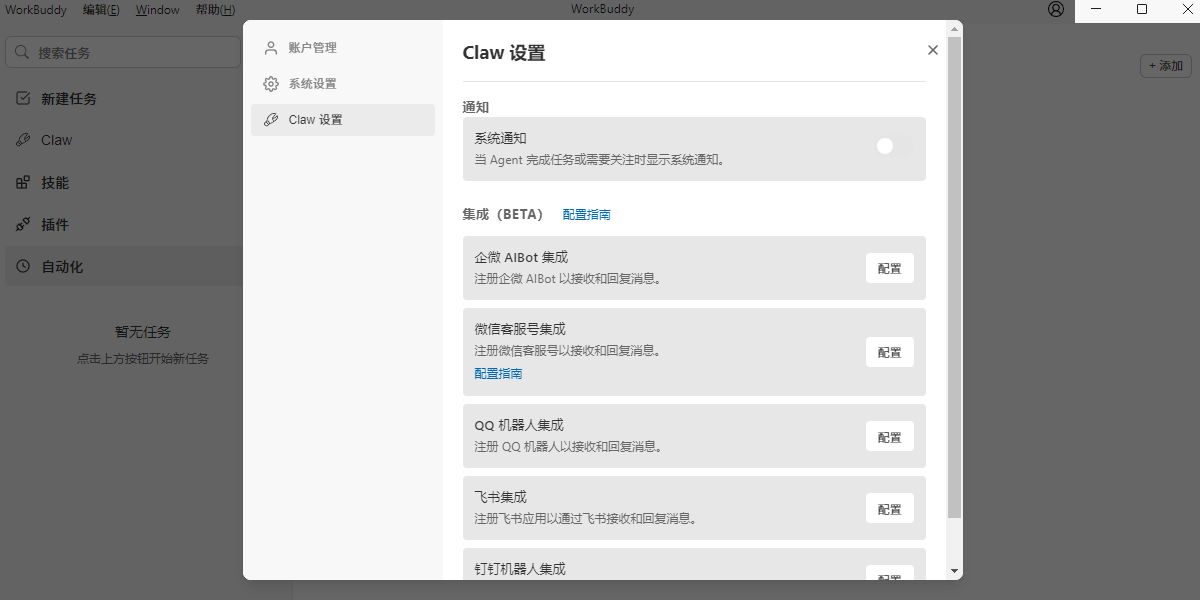Click the 技能 (Skills) icon
1200x600 pixels.
(x=22, y=182)
